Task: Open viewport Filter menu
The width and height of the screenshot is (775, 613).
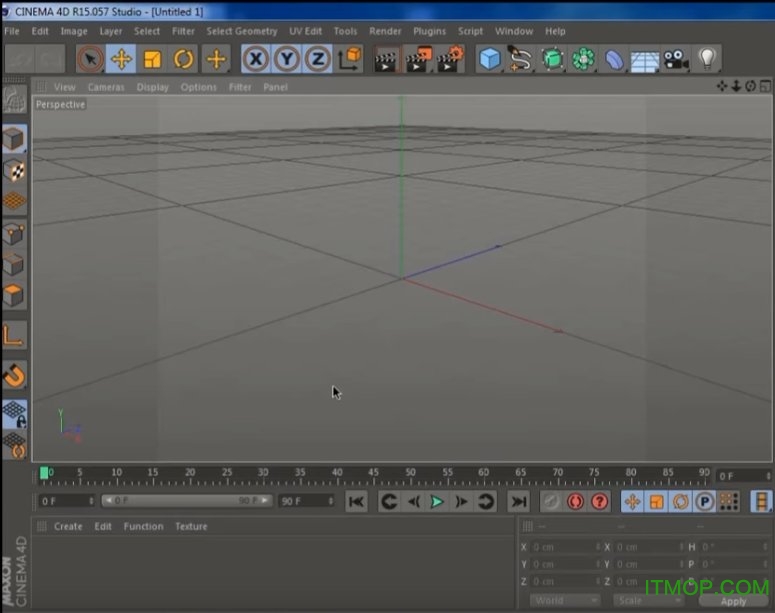Action: pyautogui.click(x=240, y=87)
